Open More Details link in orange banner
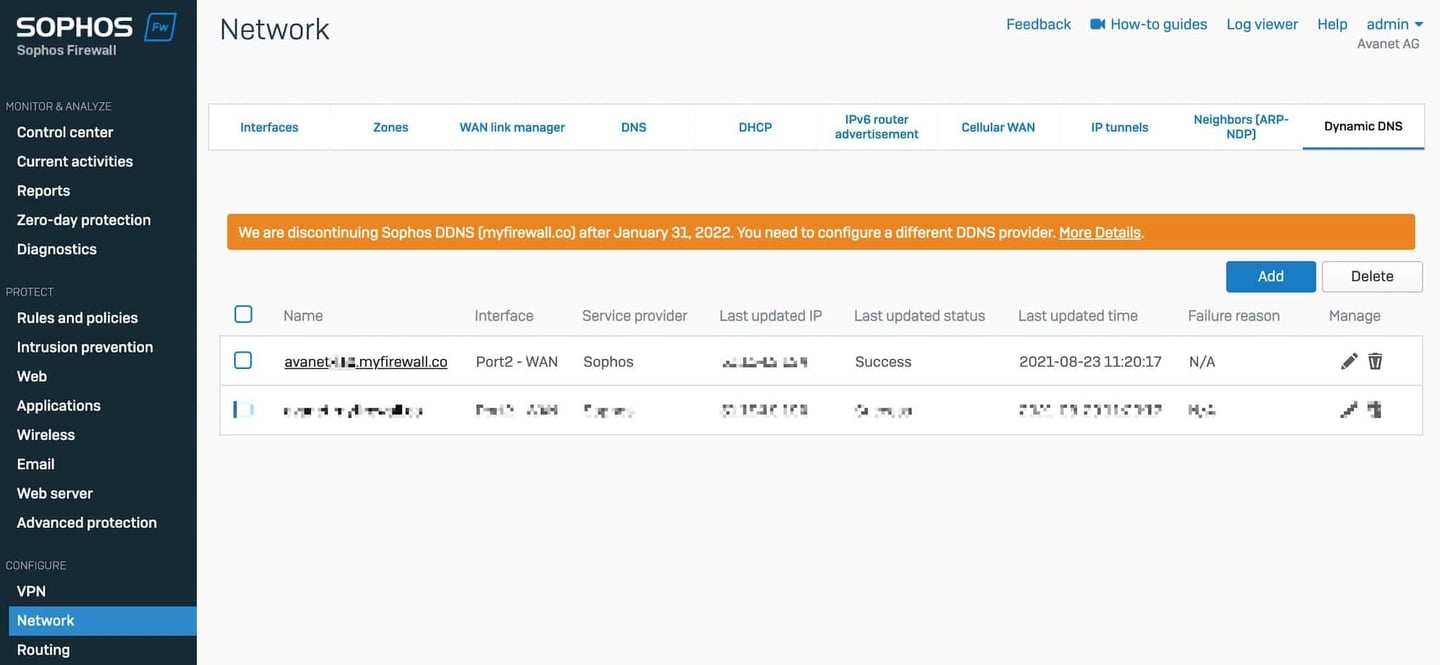1440x665 pixels. 1100,232
